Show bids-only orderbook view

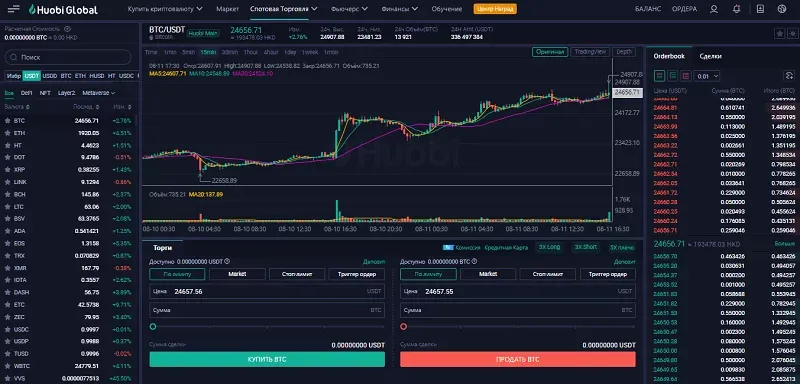click(673, 75)
